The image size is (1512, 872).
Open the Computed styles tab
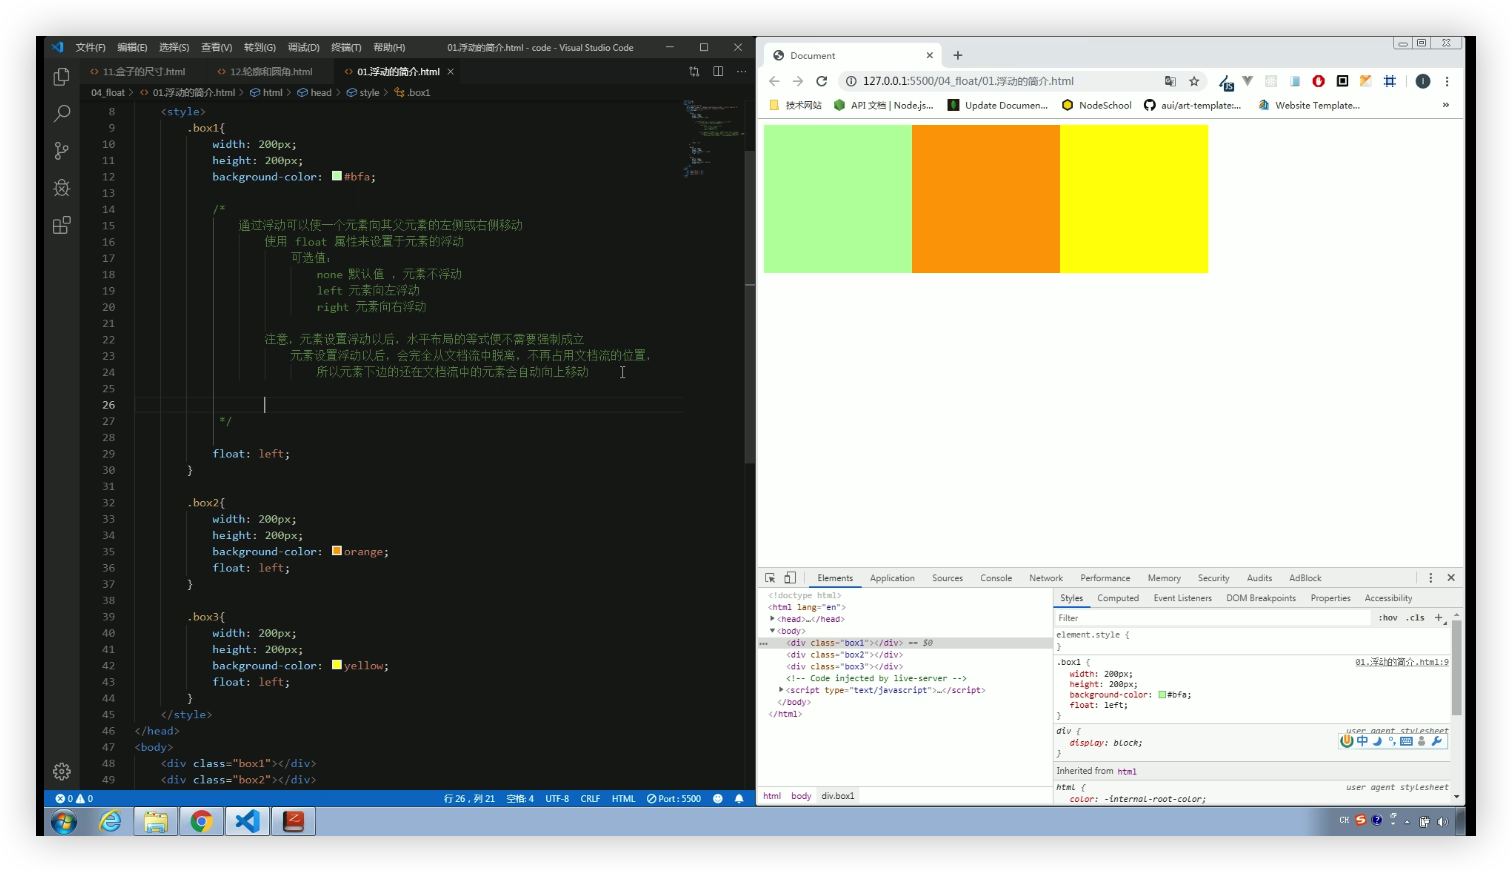[x=1118, y=598]
